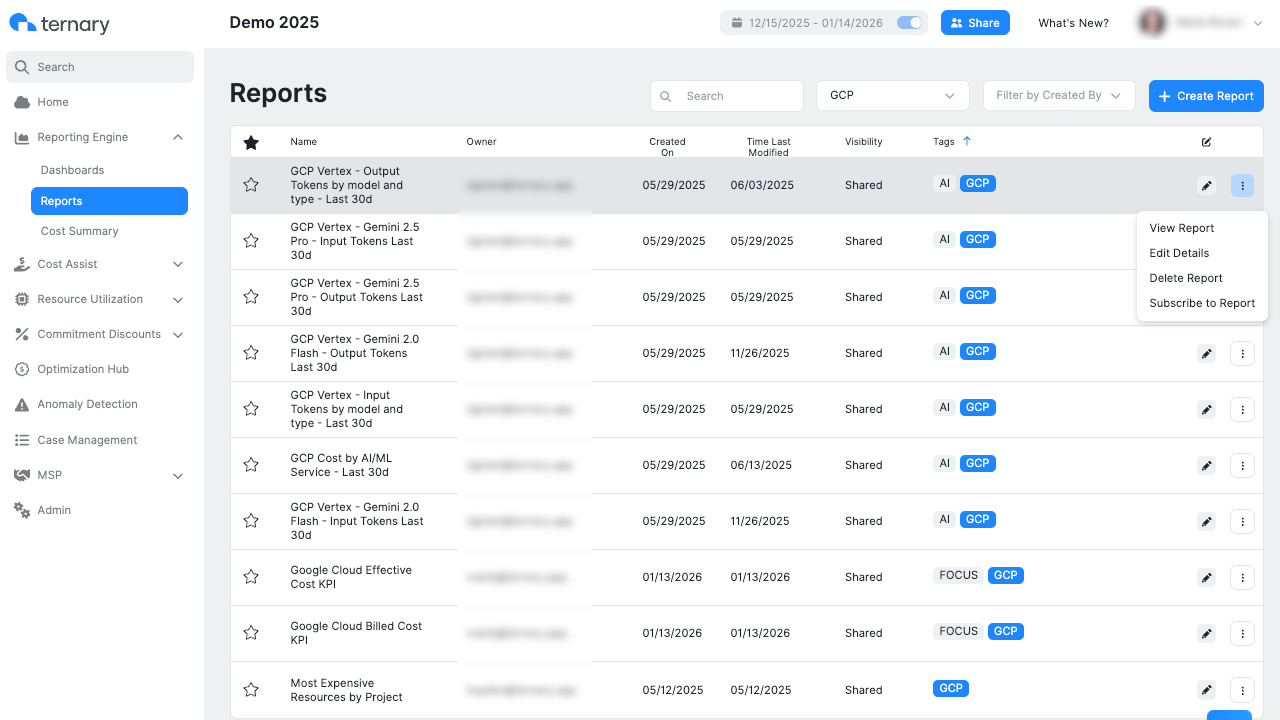The image size is (1280, 720).
Task: Select Case Management in sidebar
Action: pyautogui.click(x=87, y=440)
